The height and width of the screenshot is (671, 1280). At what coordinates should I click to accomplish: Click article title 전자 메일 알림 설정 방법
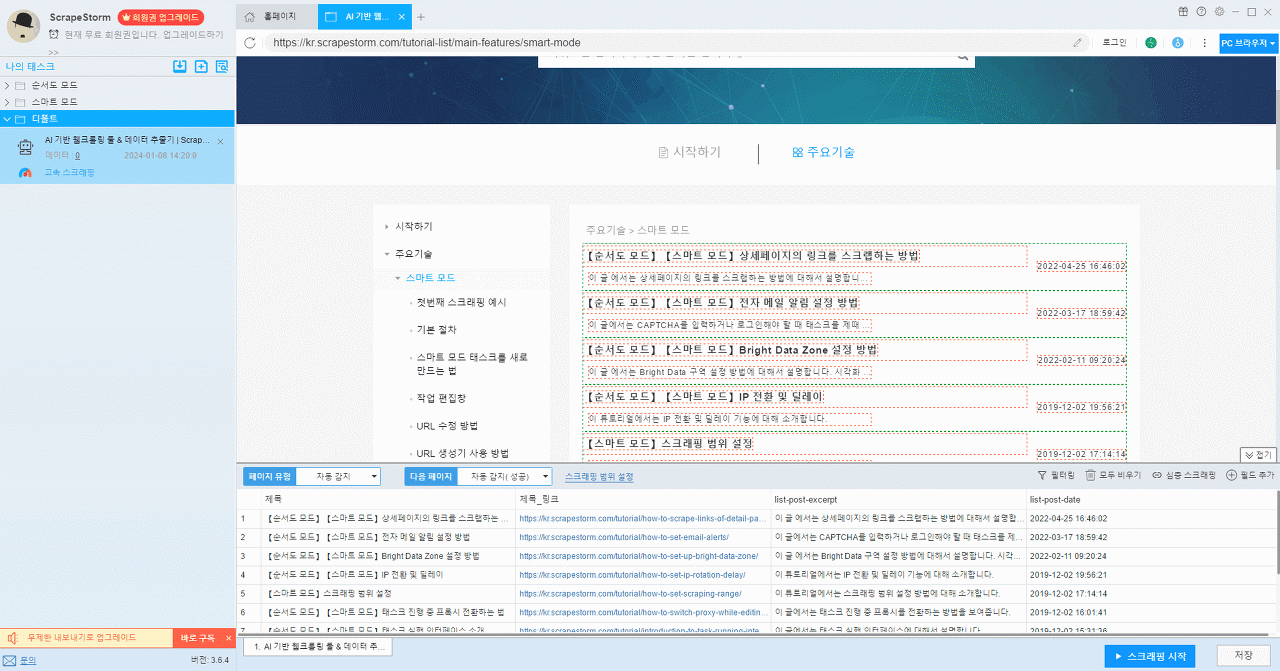tap(722, 303)
